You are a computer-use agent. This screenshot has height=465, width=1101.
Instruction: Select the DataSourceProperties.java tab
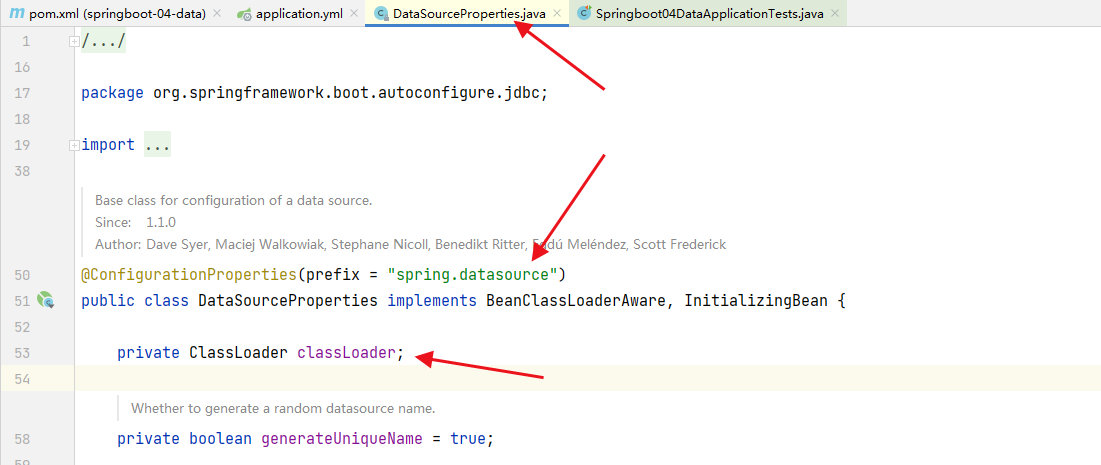click(x=467, y=13)
